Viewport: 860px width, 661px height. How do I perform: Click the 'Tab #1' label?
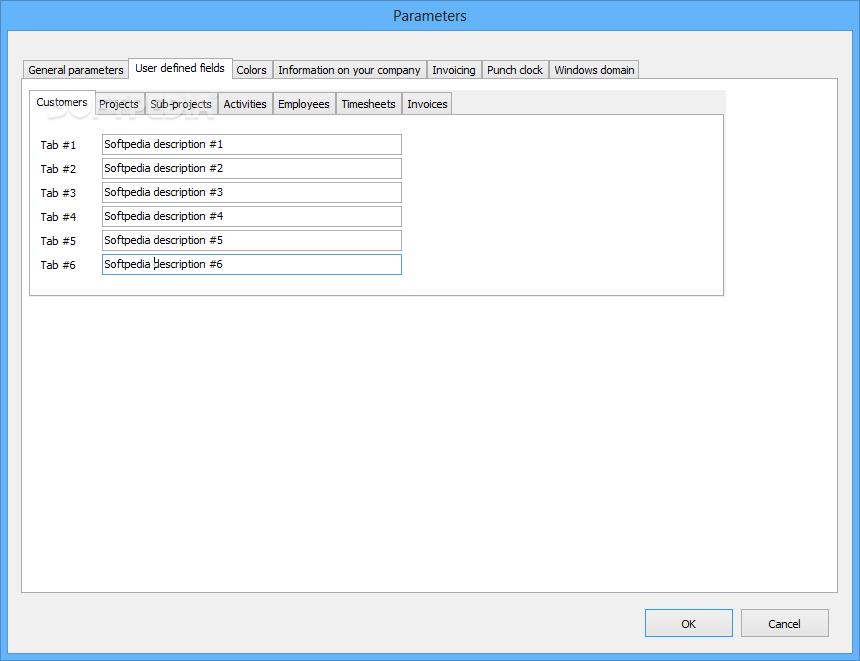point(58,145)
